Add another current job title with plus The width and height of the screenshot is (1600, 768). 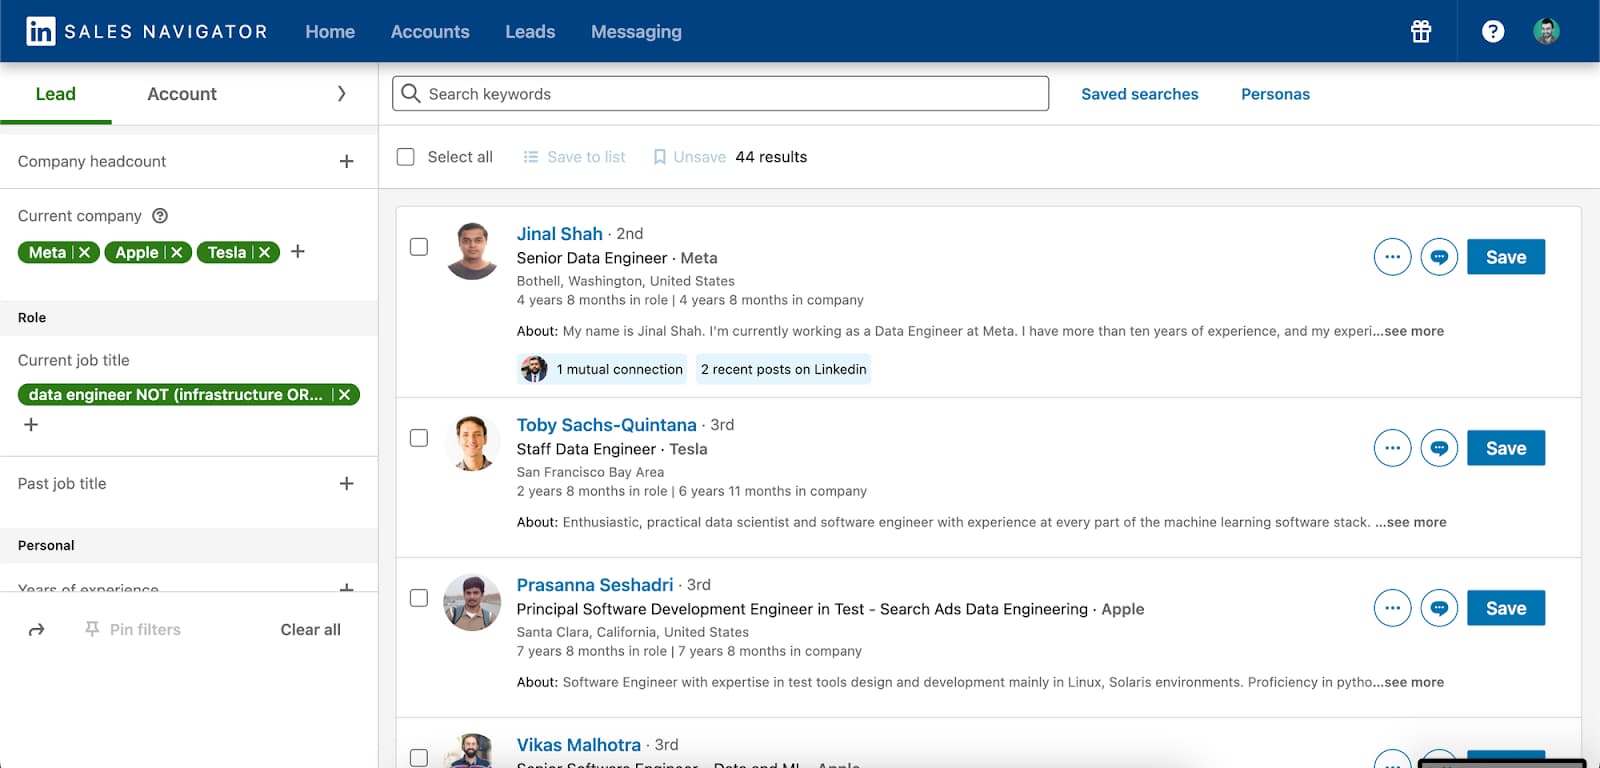click(x=31, y=424)
